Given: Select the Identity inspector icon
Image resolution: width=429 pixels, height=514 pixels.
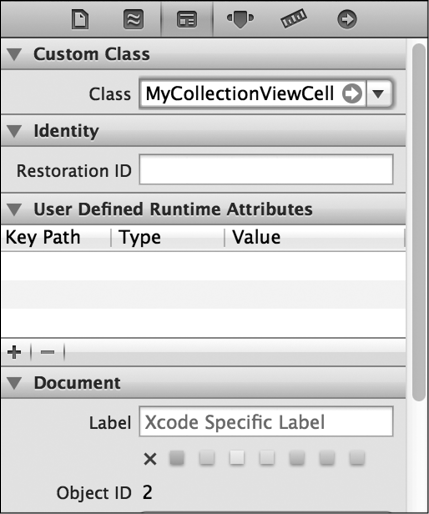Looking at the screenshot, I should (187, 20).
